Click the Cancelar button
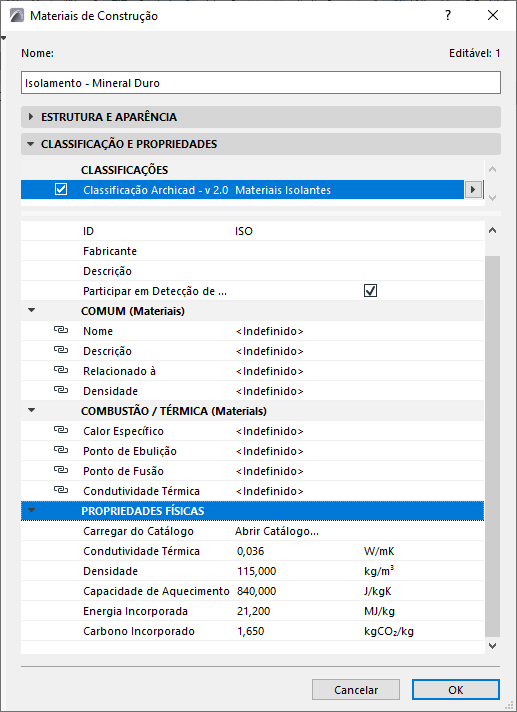This screenshot has height=712, width=517. click(356, 690)
